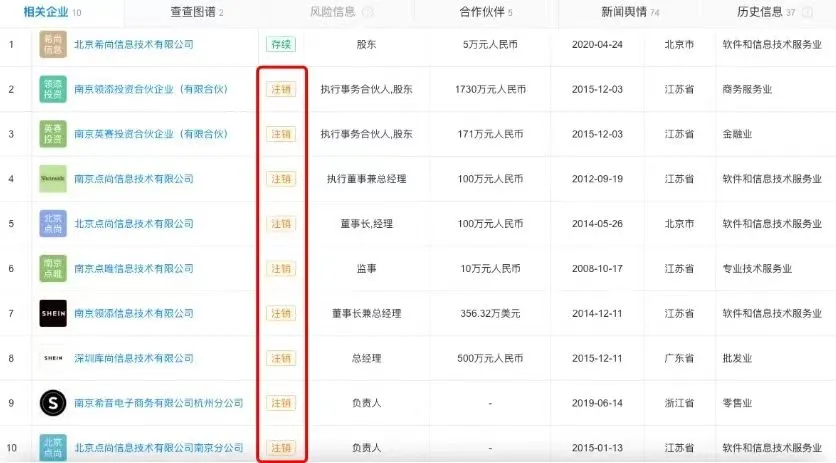
Task: Open 北京点尚信息技术有限公司南京分公司
Action: coord(158,448)
